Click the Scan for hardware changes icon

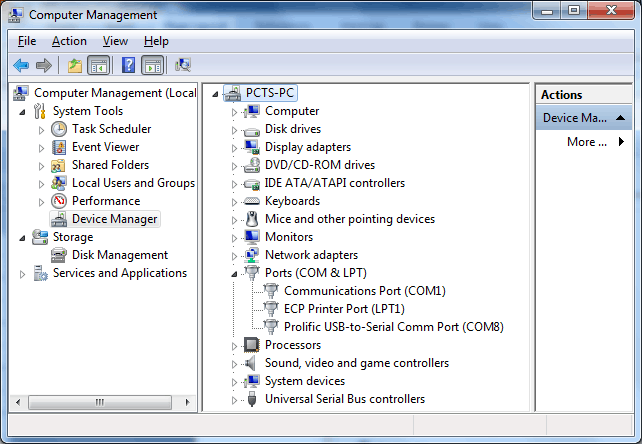pos(183,65)
